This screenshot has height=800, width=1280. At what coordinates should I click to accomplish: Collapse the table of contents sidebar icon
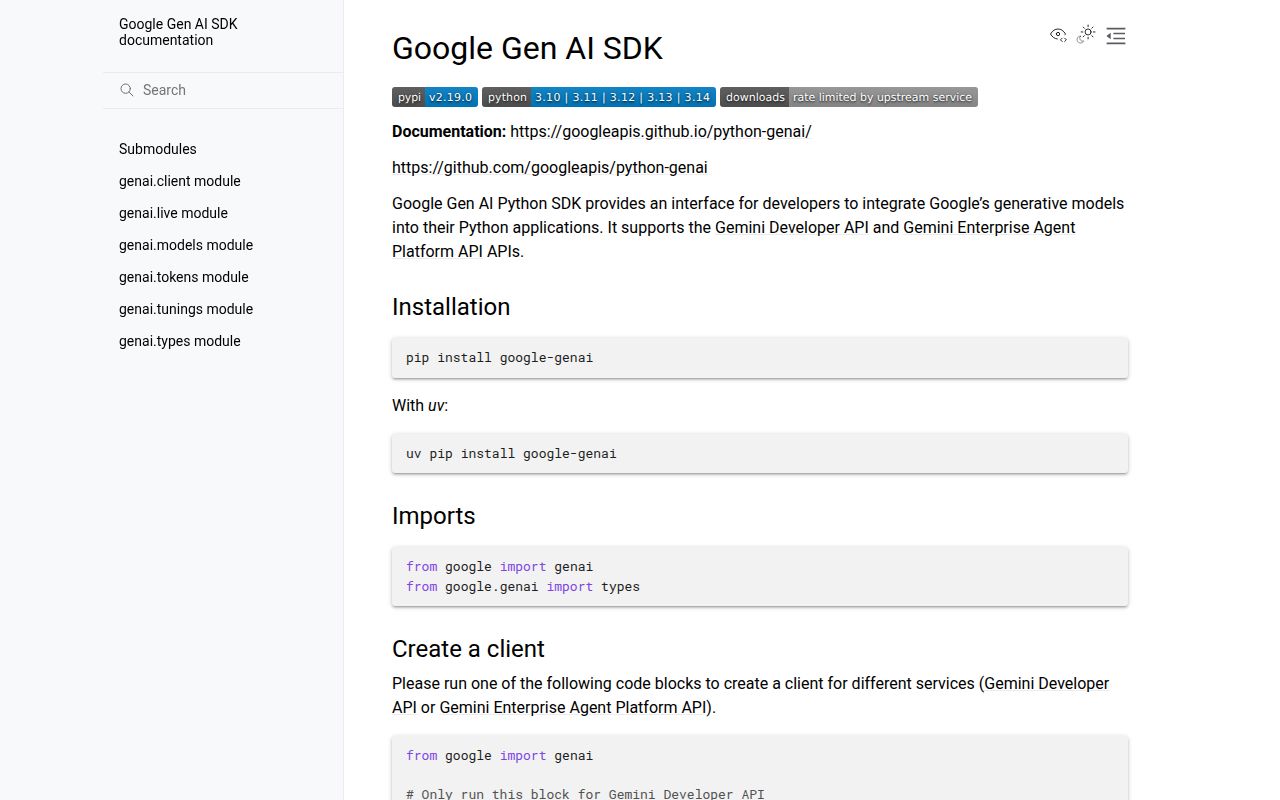[1116, 36]
